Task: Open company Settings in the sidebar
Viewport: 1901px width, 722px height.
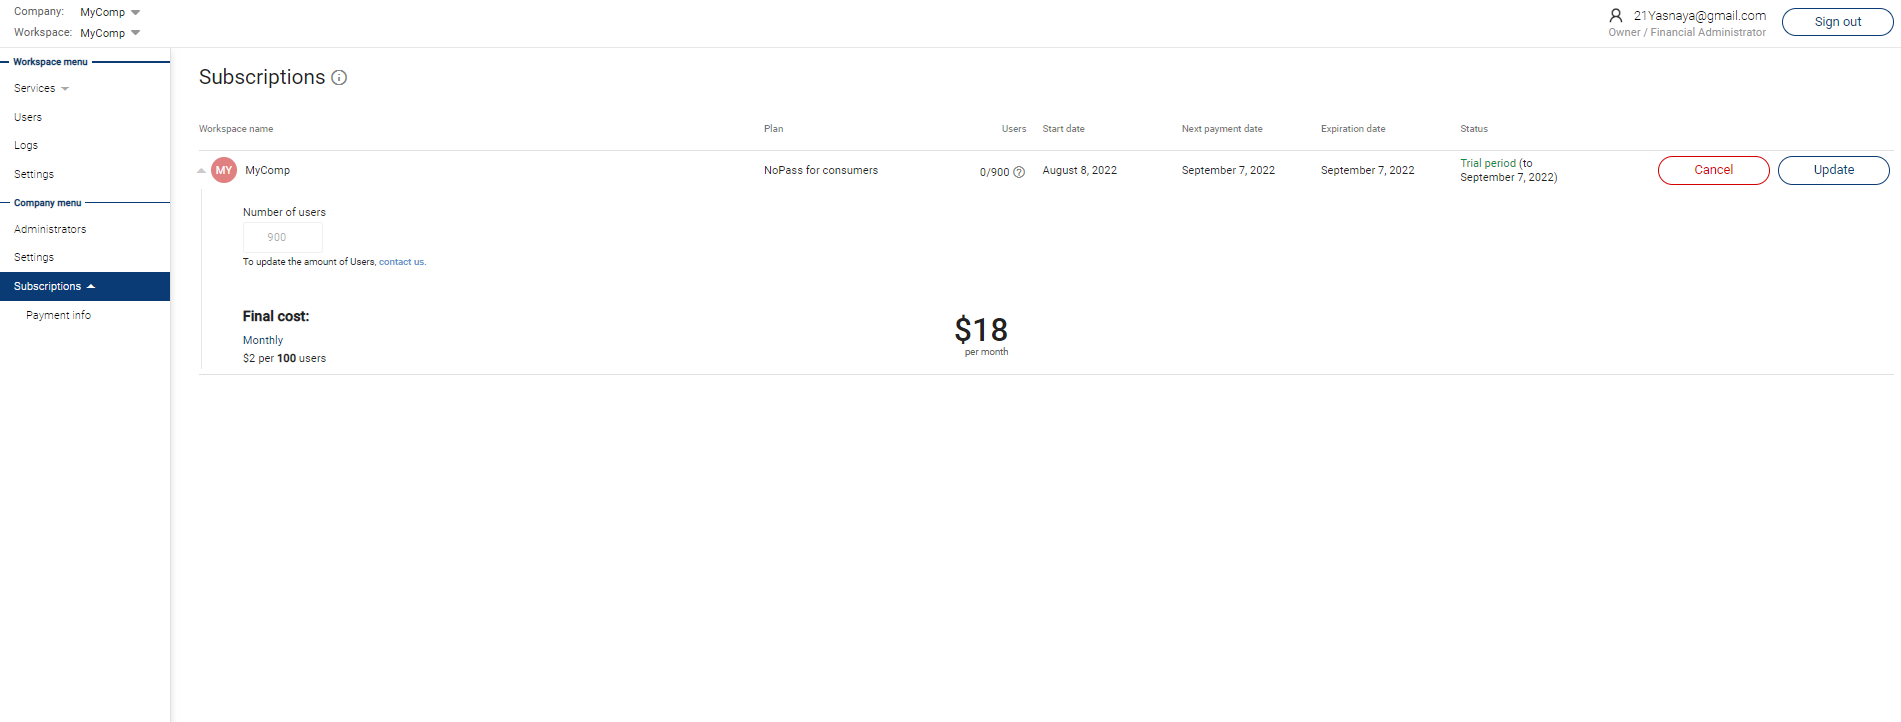Action: point(34,257)
